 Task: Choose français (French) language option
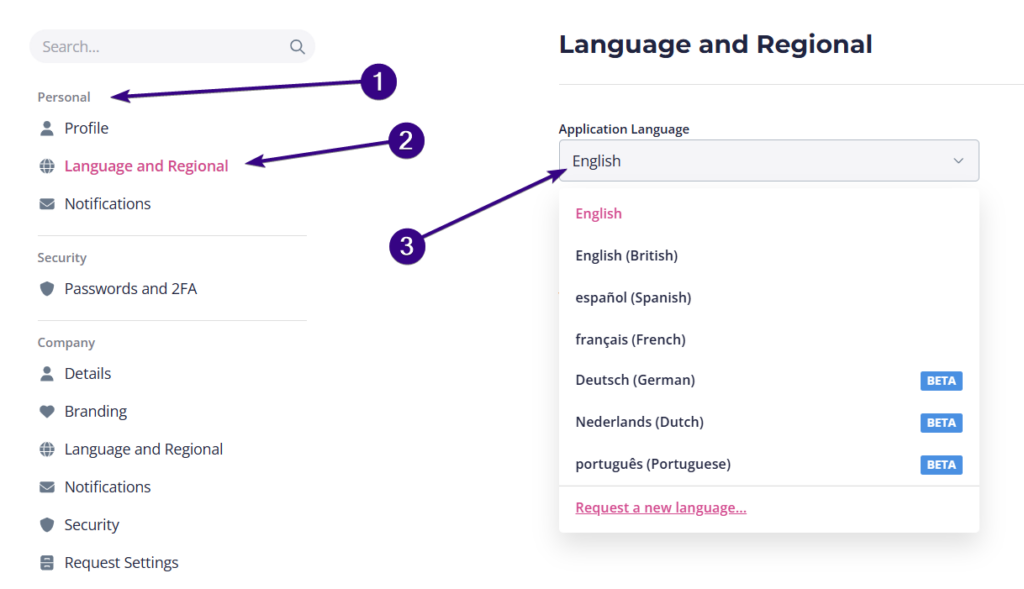coord(630,340)
